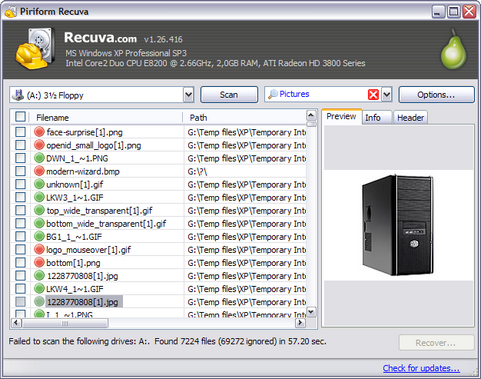The height and width of the screenshot is (379, 481).
Task: Select the file bottom_wide_transparent[1].gif
Action: tap(106, 224)
